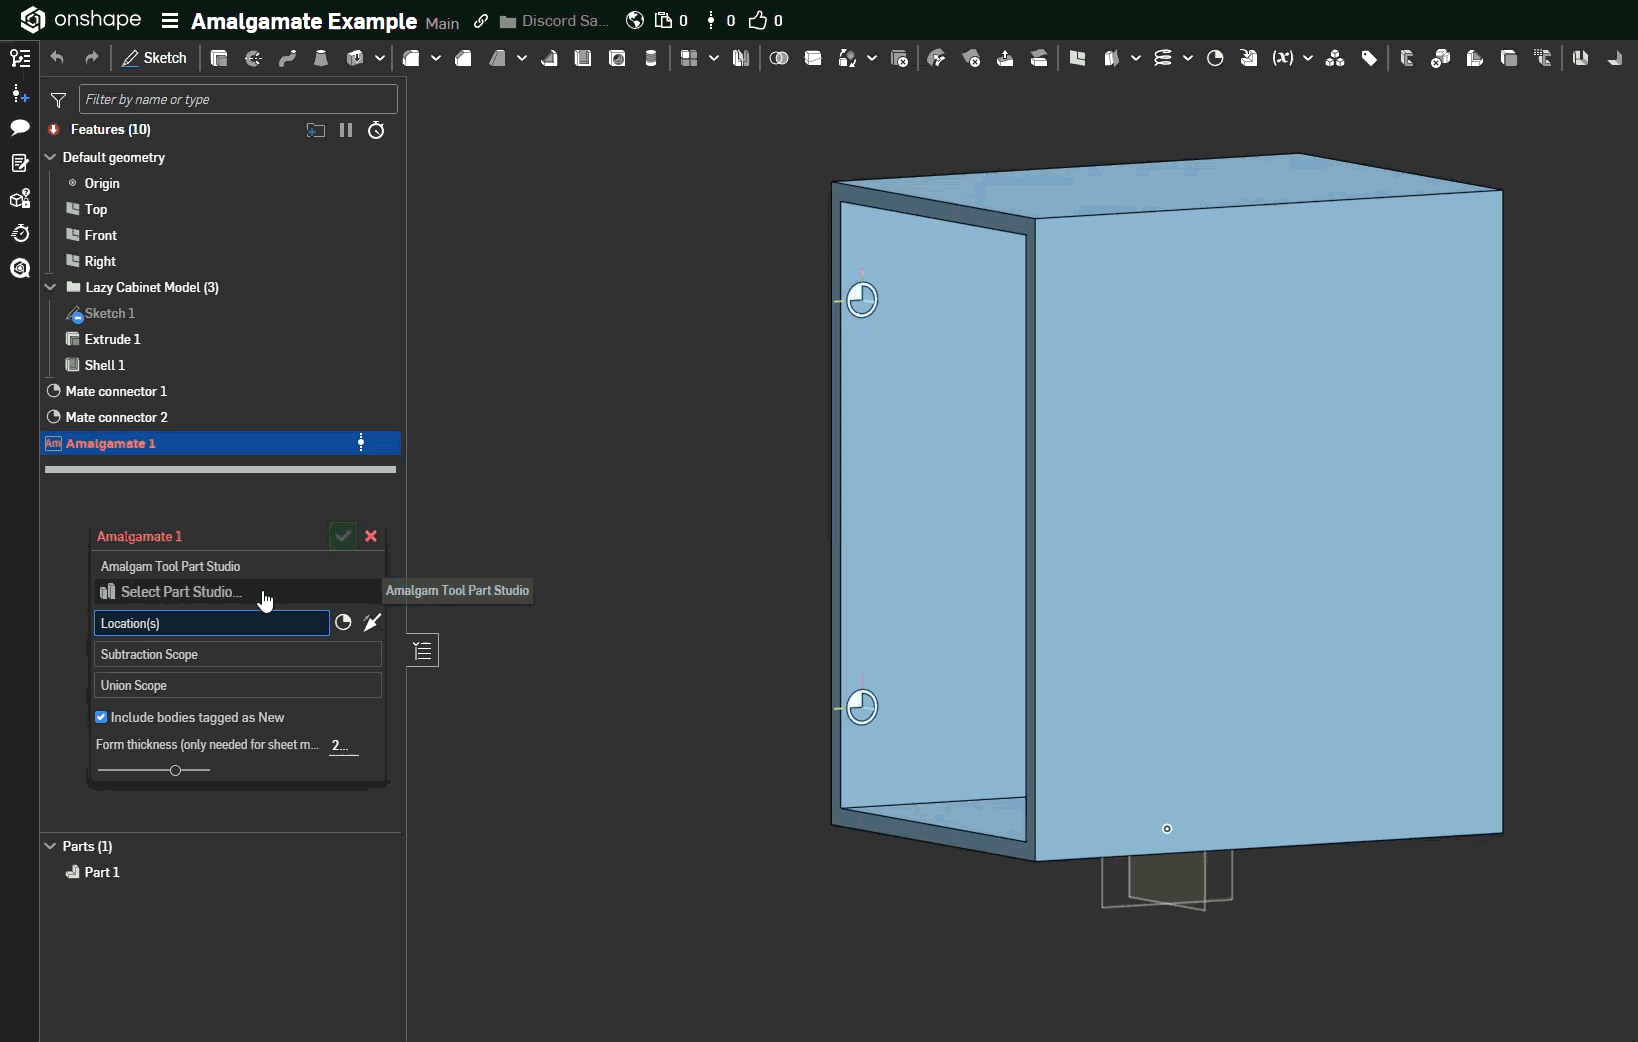Image resolution: width=1638 pixels, height=1042 pixels.
Task: Click the form thickness slider handle
Action: coord(176,770)
